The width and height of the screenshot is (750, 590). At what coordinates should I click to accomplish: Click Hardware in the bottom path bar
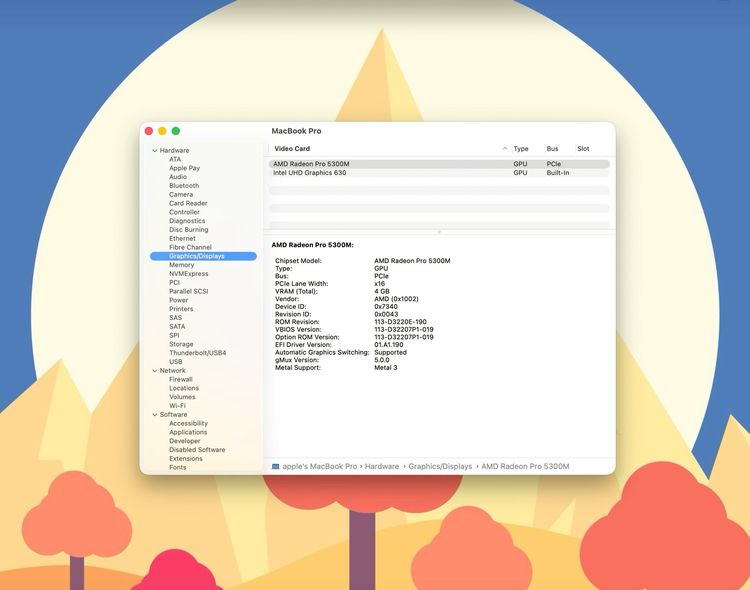[382, 467]
